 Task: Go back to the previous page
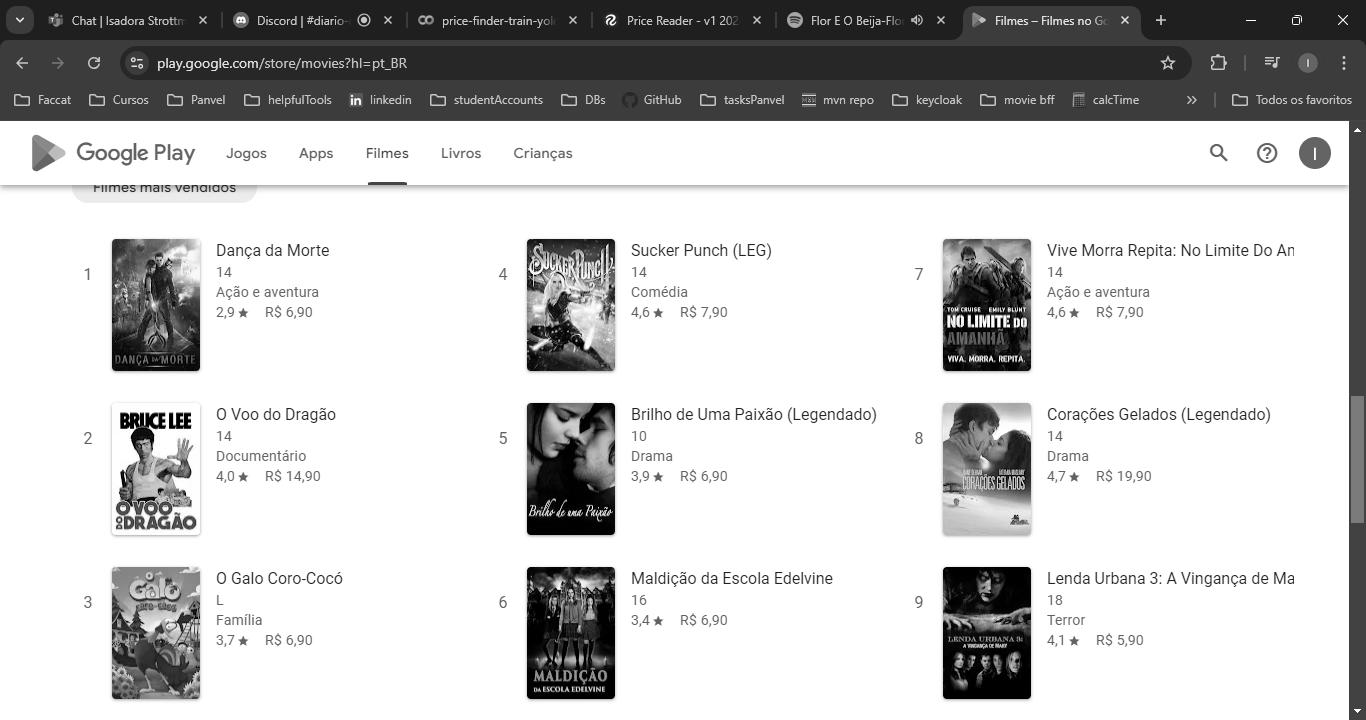coord(22,63)
